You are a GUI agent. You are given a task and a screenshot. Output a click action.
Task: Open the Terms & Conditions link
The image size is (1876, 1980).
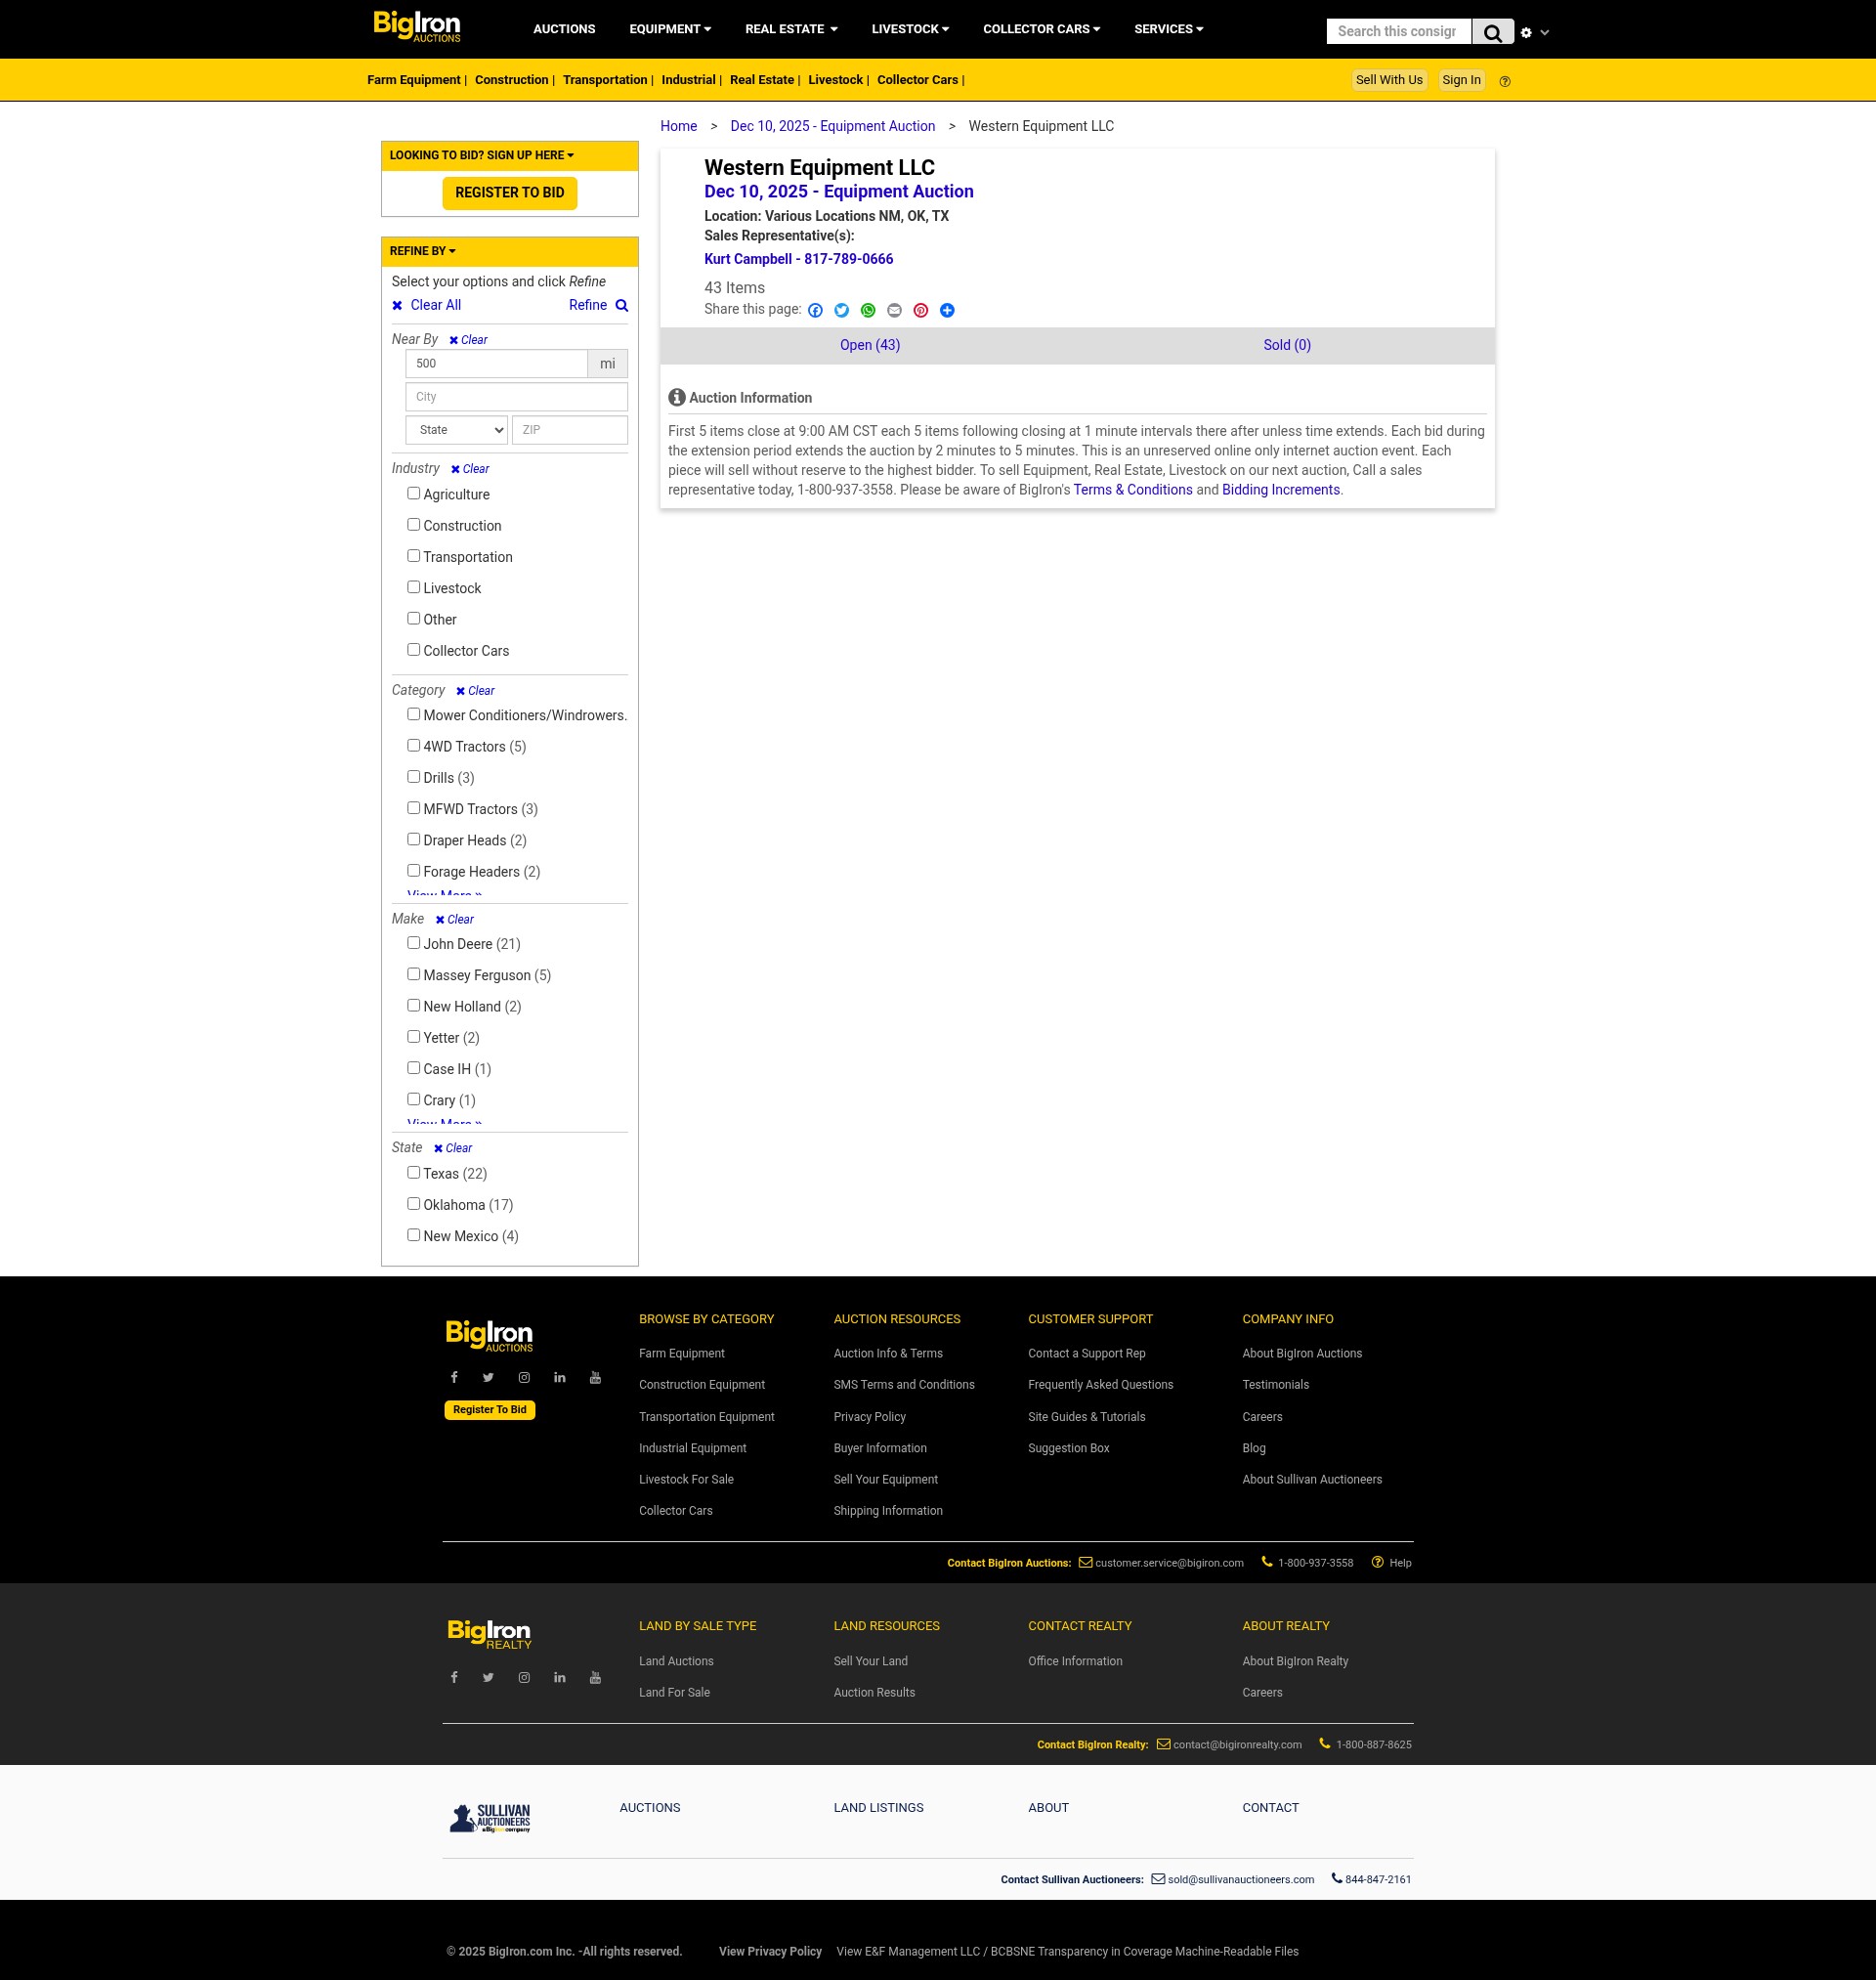coord(1133,490)
